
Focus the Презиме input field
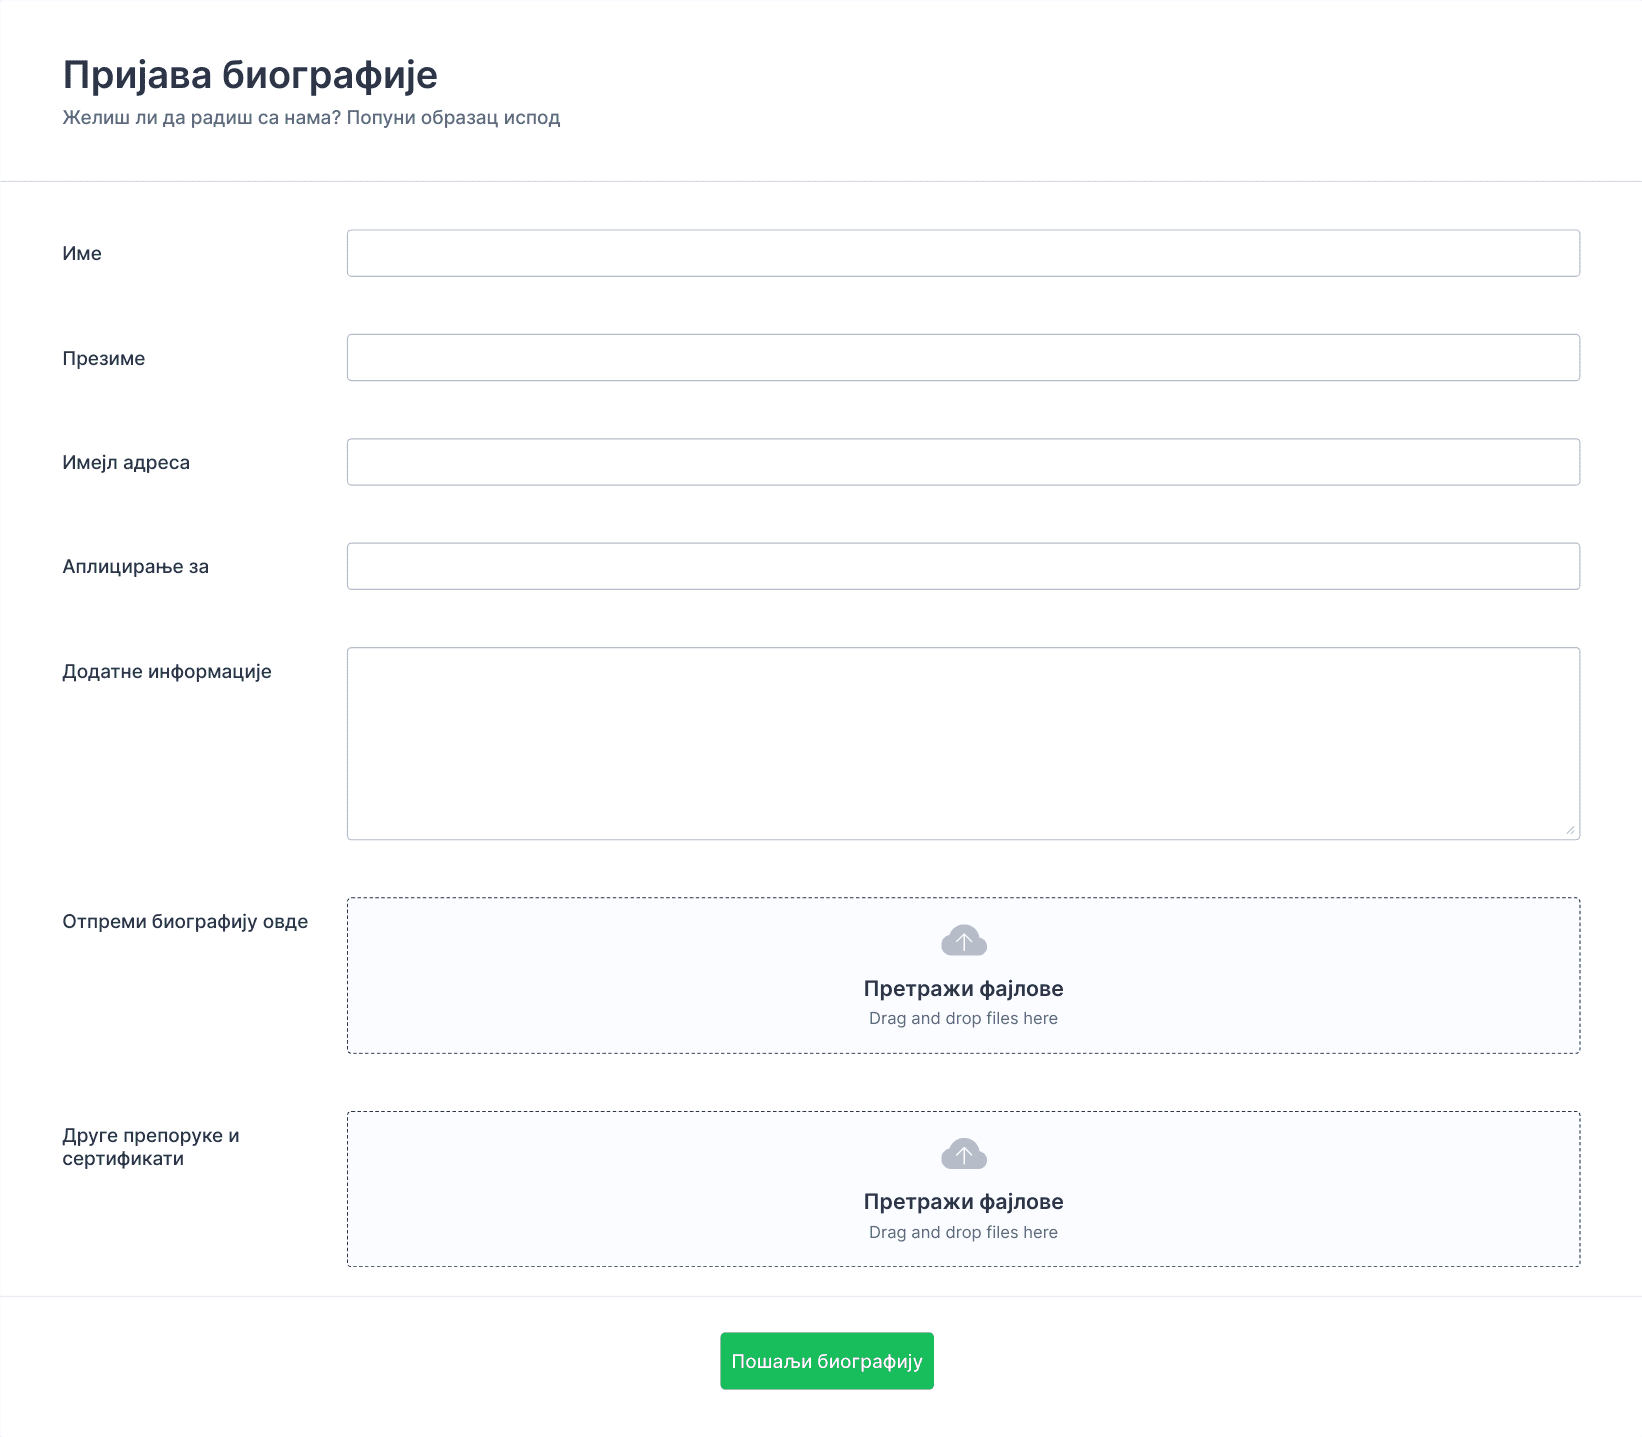coord(963,357)
